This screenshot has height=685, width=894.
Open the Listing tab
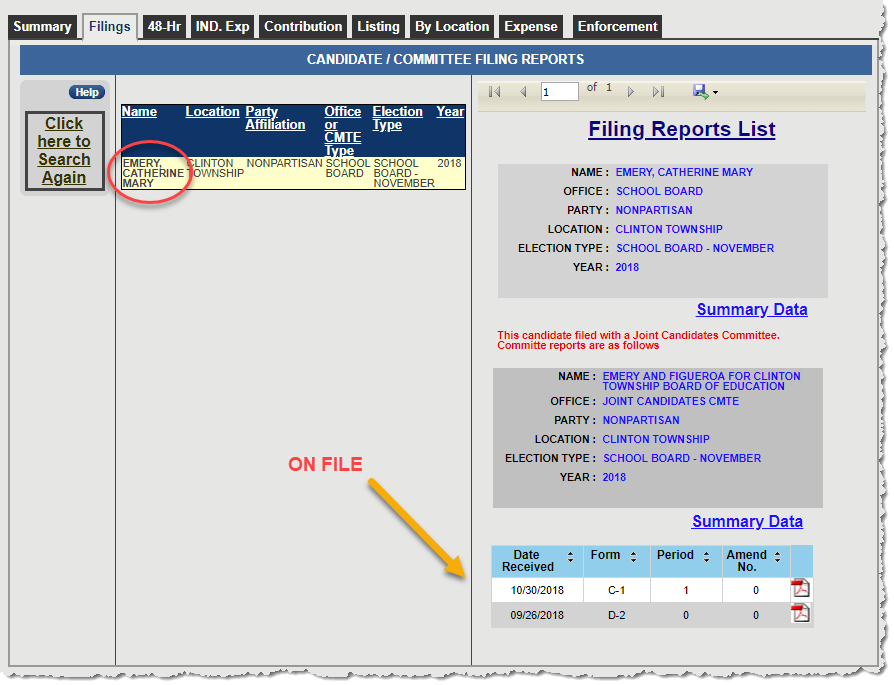(378, 27)
